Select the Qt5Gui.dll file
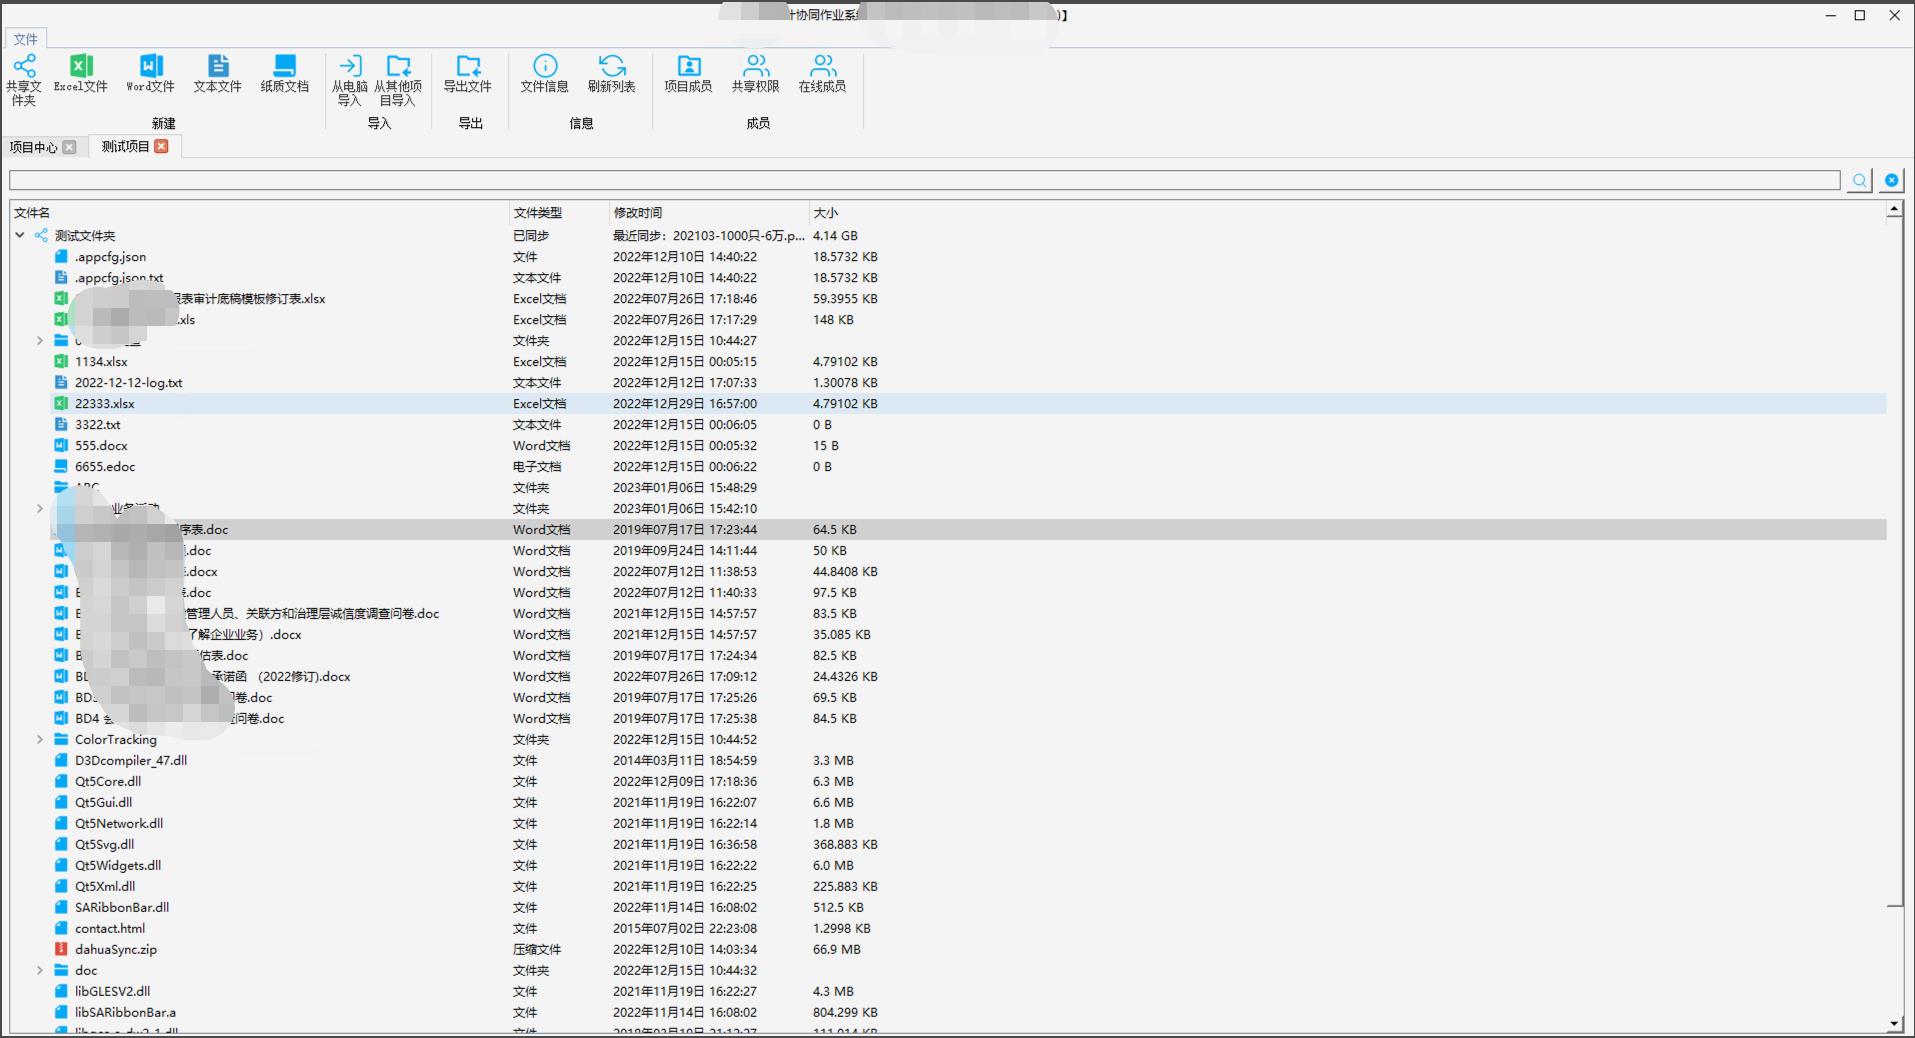This screenshot has height=1038, width=1915. pos(103,802)
